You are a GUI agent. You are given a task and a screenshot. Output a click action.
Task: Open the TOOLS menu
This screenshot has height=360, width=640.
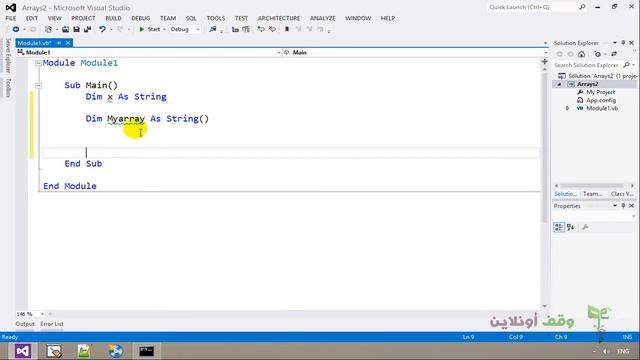[216, 18]
